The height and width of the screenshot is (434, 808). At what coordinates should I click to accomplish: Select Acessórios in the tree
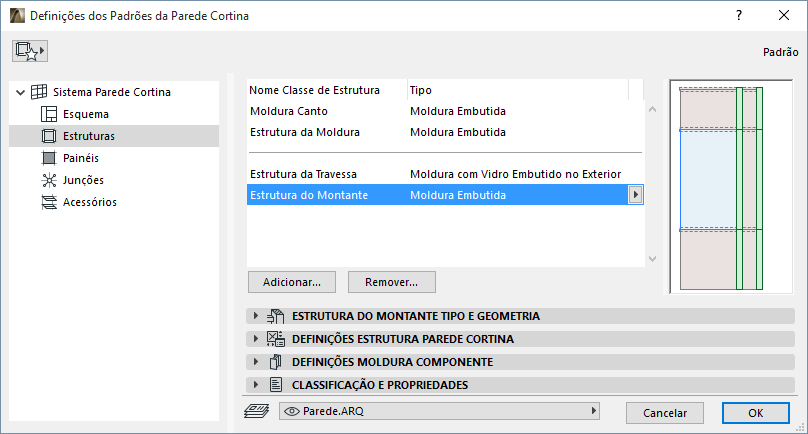pos(90,202)
